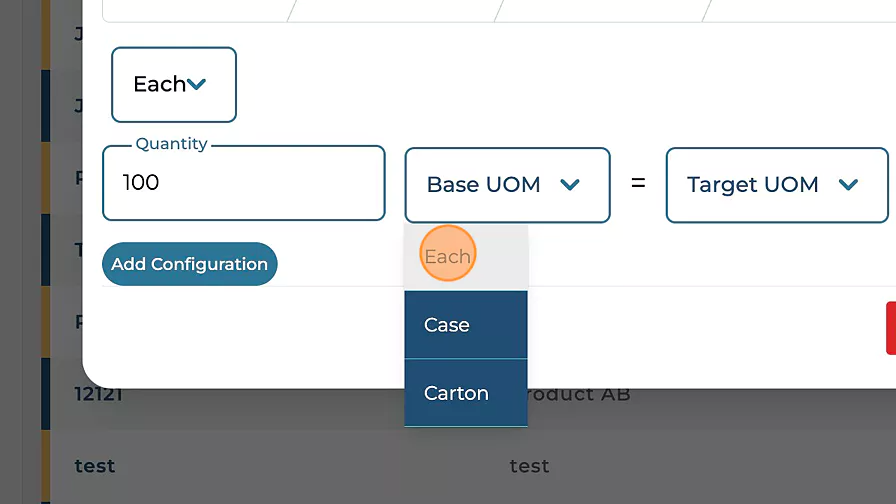The width and height of the screenshot is (896, 504).
Task: Open the Each unit selector box
Action: (x=173, y=85)
